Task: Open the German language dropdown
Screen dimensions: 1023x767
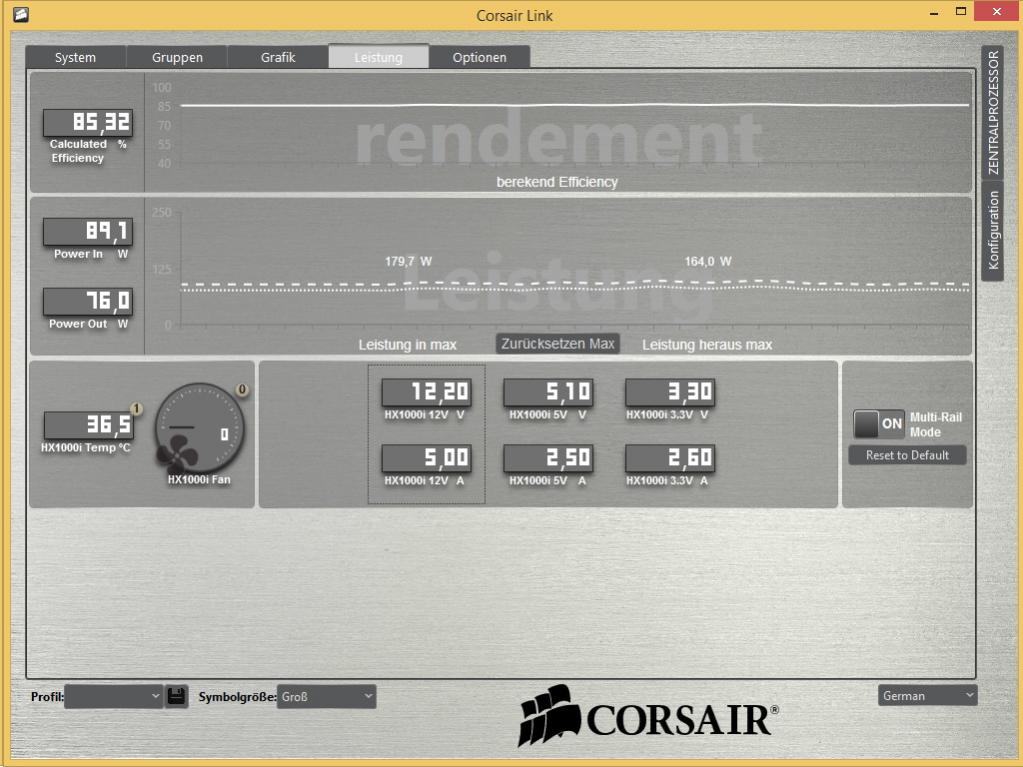Action: 927,695
